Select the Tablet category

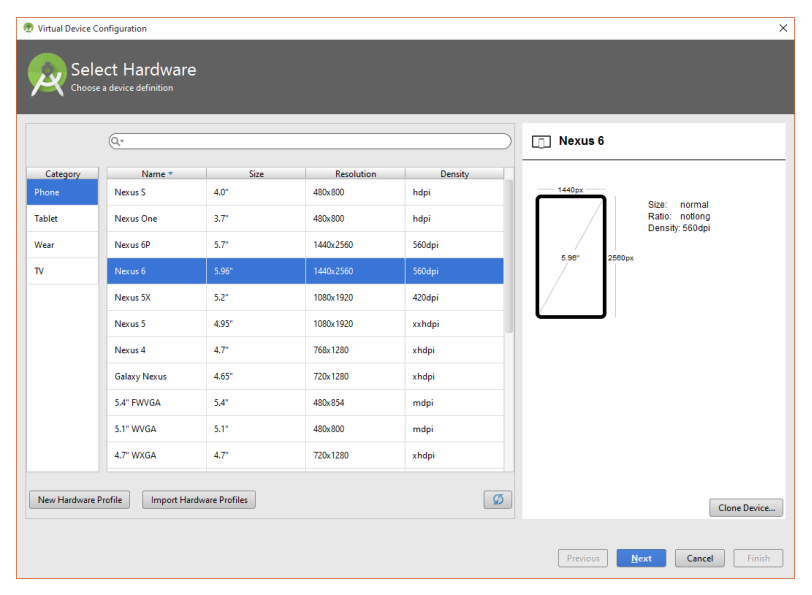pos(62,219)
